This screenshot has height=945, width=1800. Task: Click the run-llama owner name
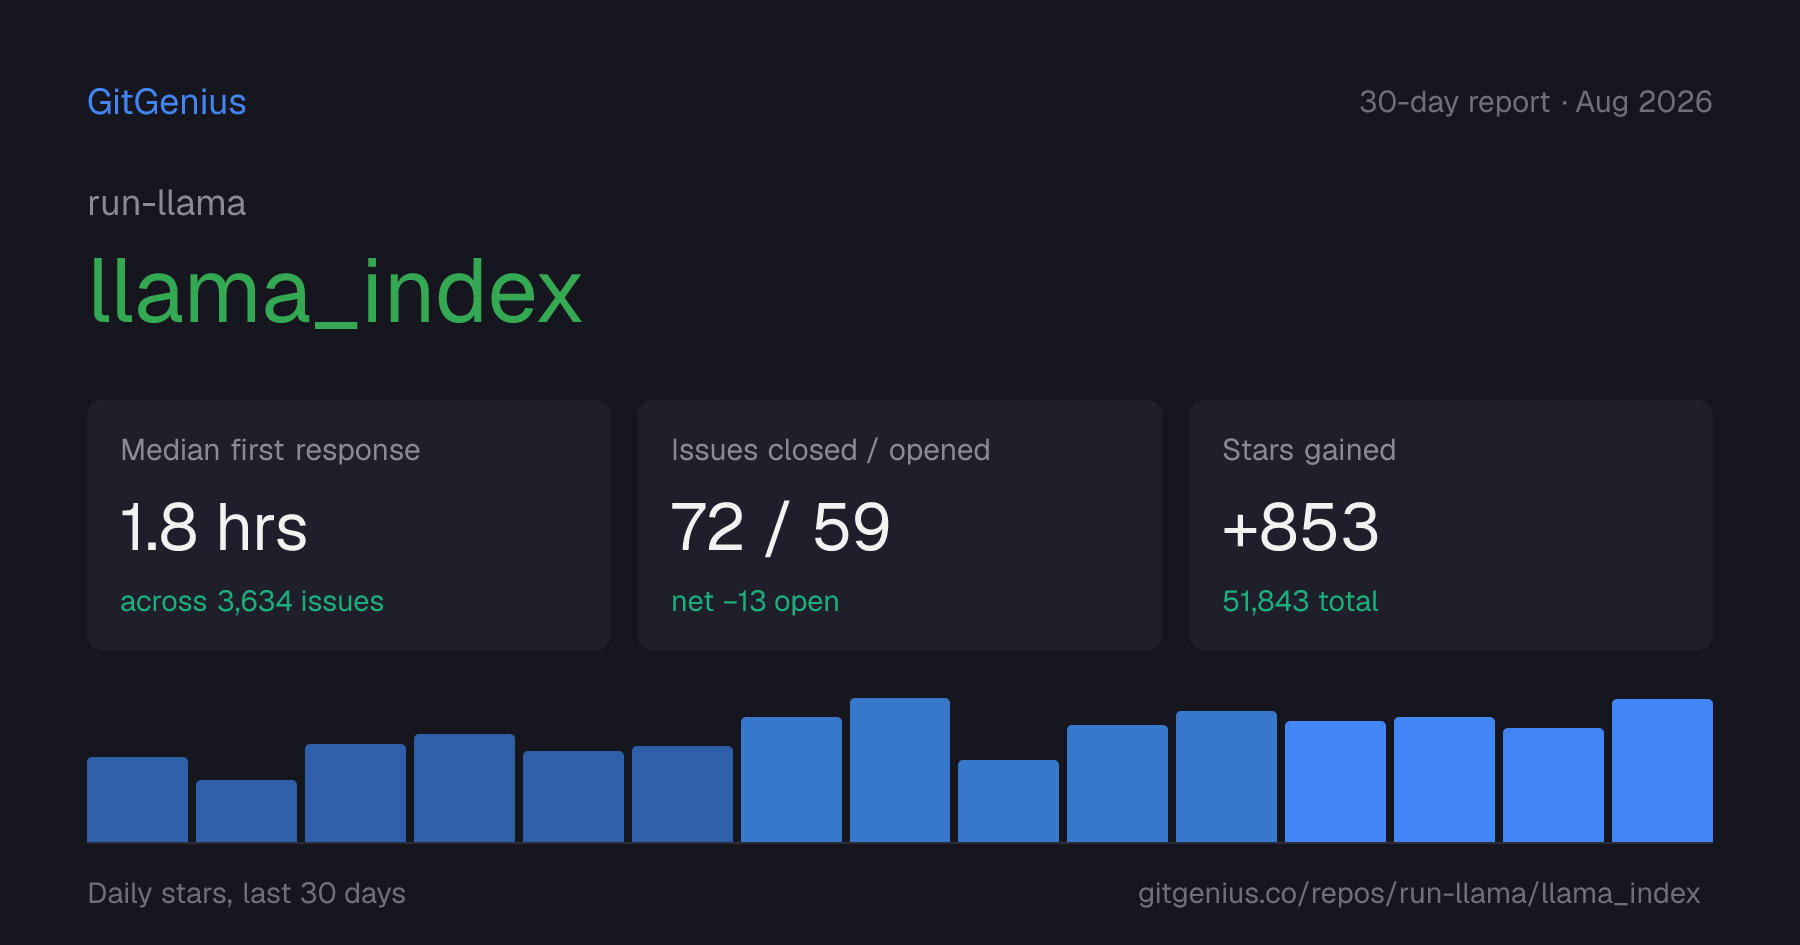pos(167,203)
